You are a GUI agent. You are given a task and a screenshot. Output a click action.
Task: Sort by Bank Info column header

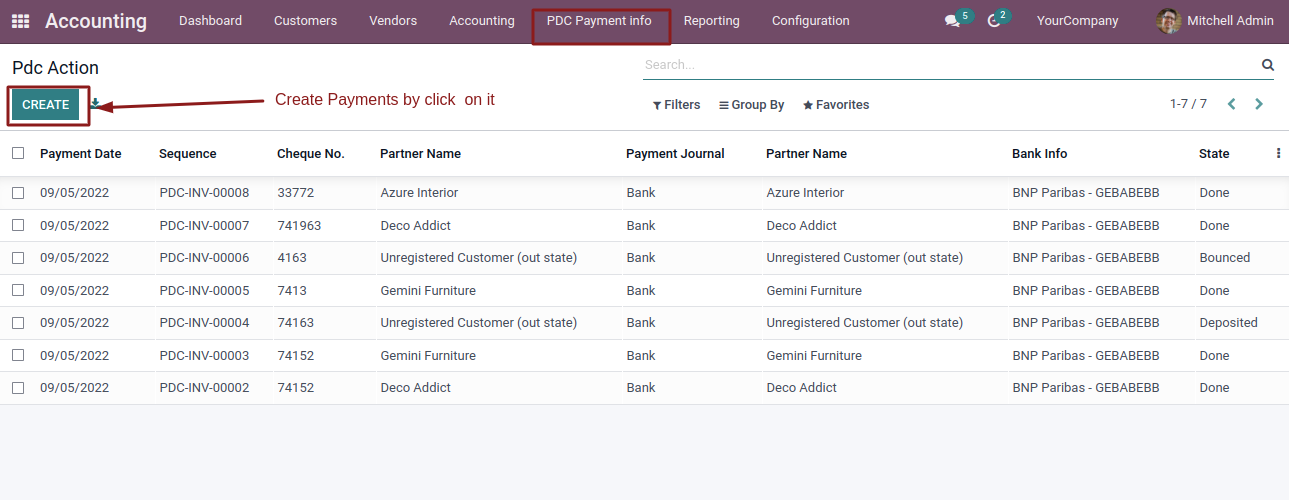tap(1040, 154)
